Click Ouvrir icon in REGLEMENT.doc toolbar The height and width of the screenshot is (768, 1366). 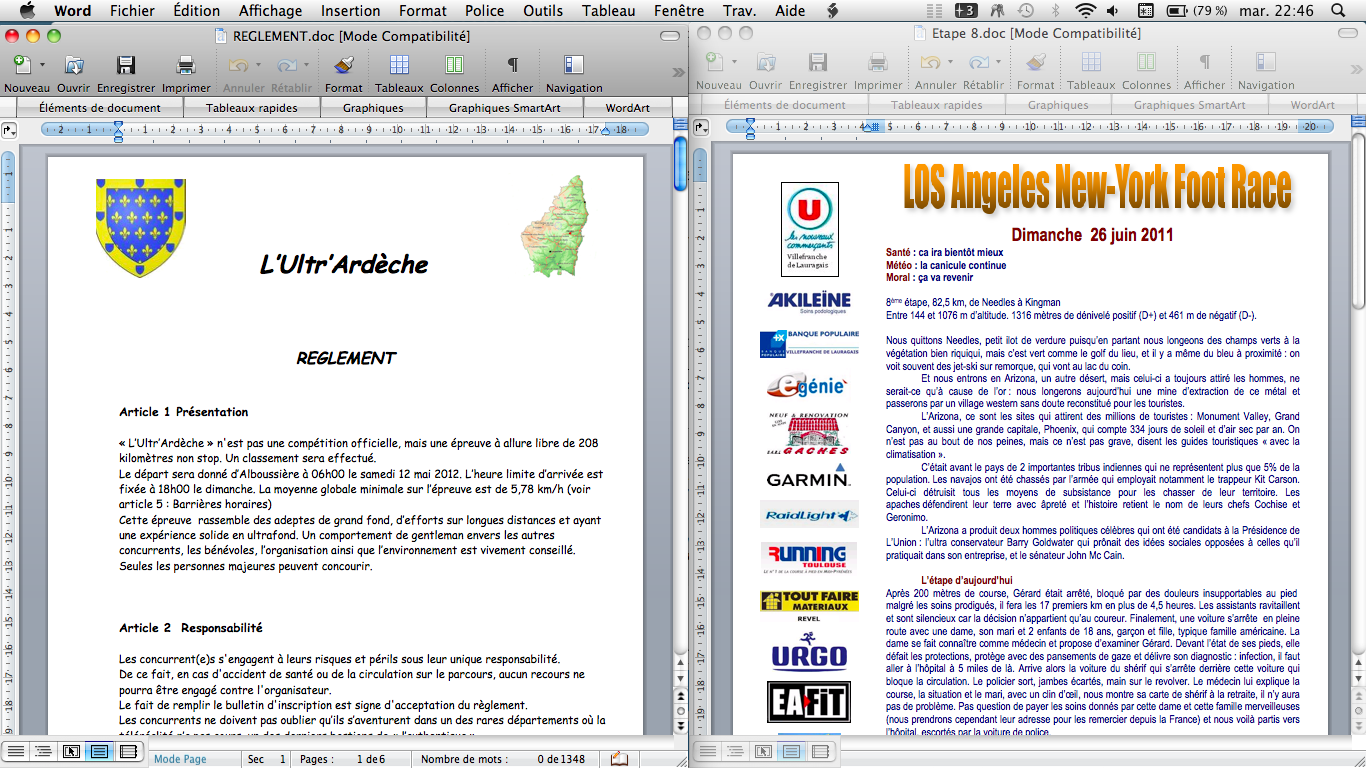tap(74, 65)
